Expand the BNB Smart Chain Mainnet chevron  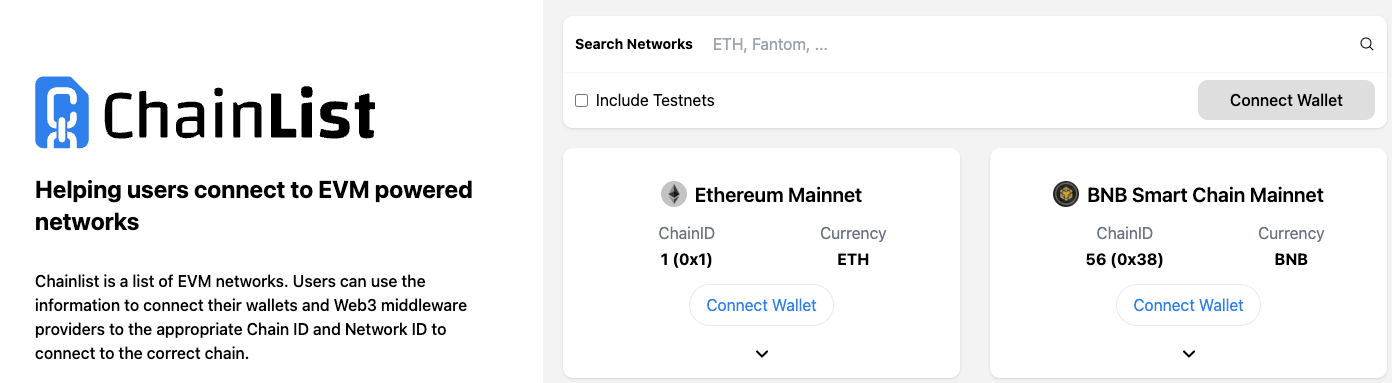point(1189,353)
